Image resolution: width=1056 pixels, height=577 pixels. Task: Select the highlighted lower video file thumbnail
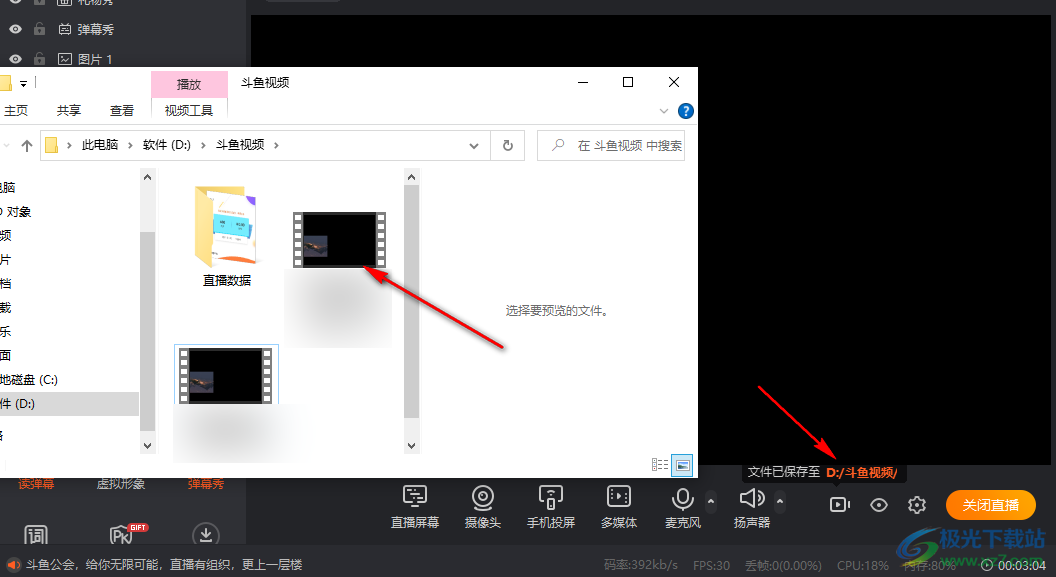(226, 376)
